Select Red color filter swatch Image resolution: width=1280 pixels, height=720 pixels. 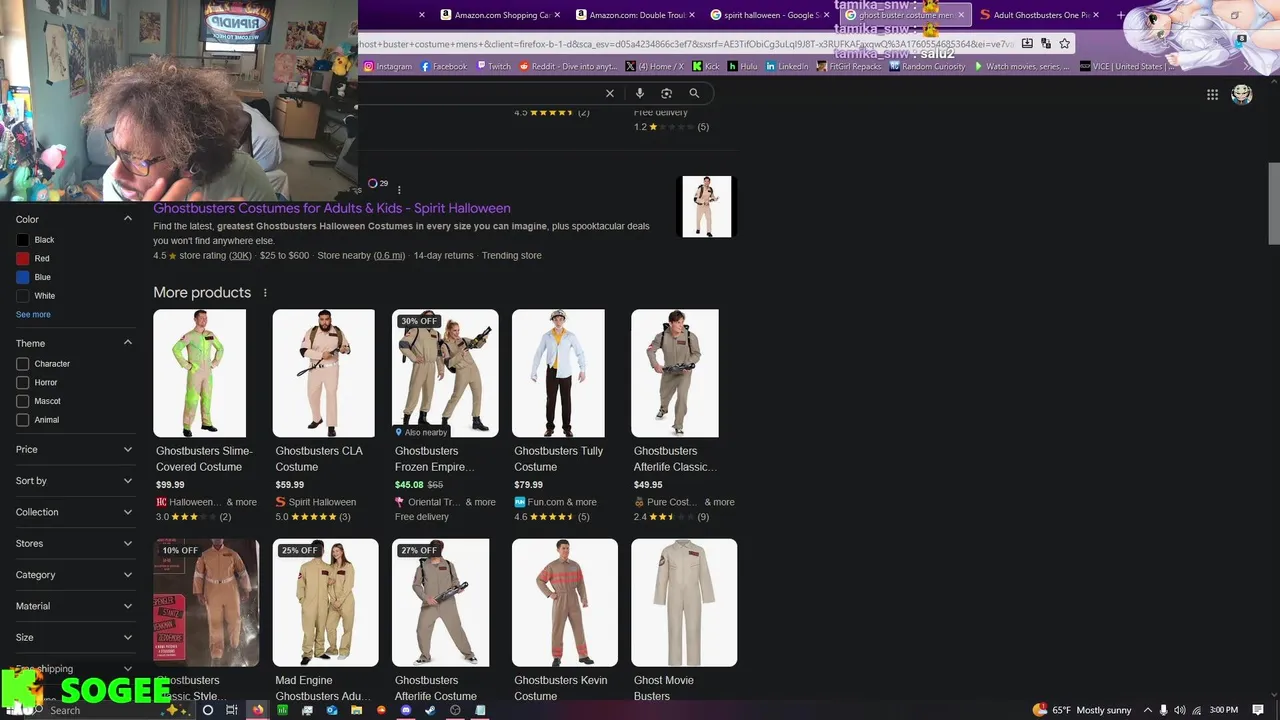click(23, 259)
